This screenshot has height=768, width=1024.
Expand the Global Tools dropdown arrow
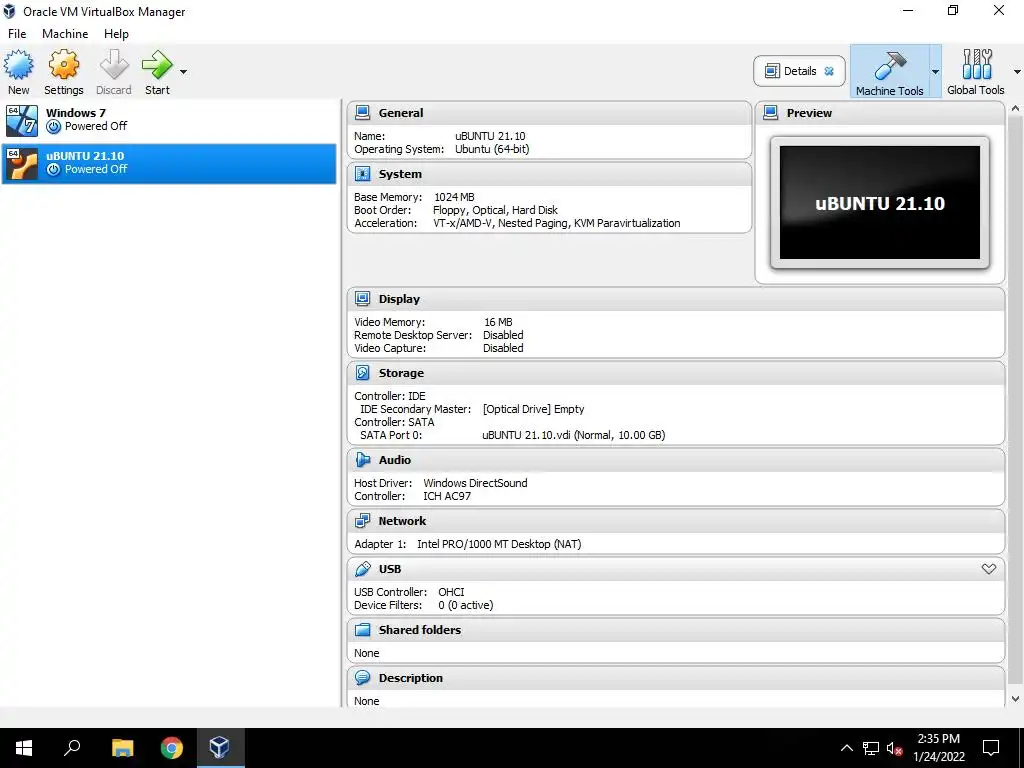click(x=1017, y=72)
